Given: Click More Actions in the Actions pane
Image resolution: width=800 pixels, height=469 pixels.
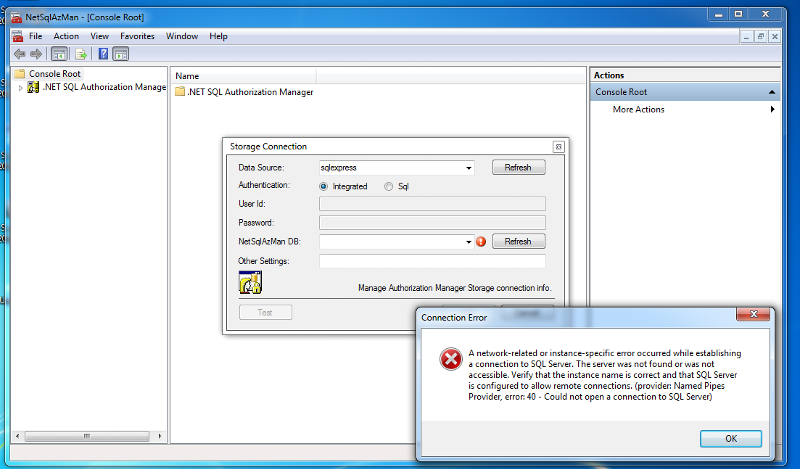Looking at the screenshot, I should tap(638, 109).
